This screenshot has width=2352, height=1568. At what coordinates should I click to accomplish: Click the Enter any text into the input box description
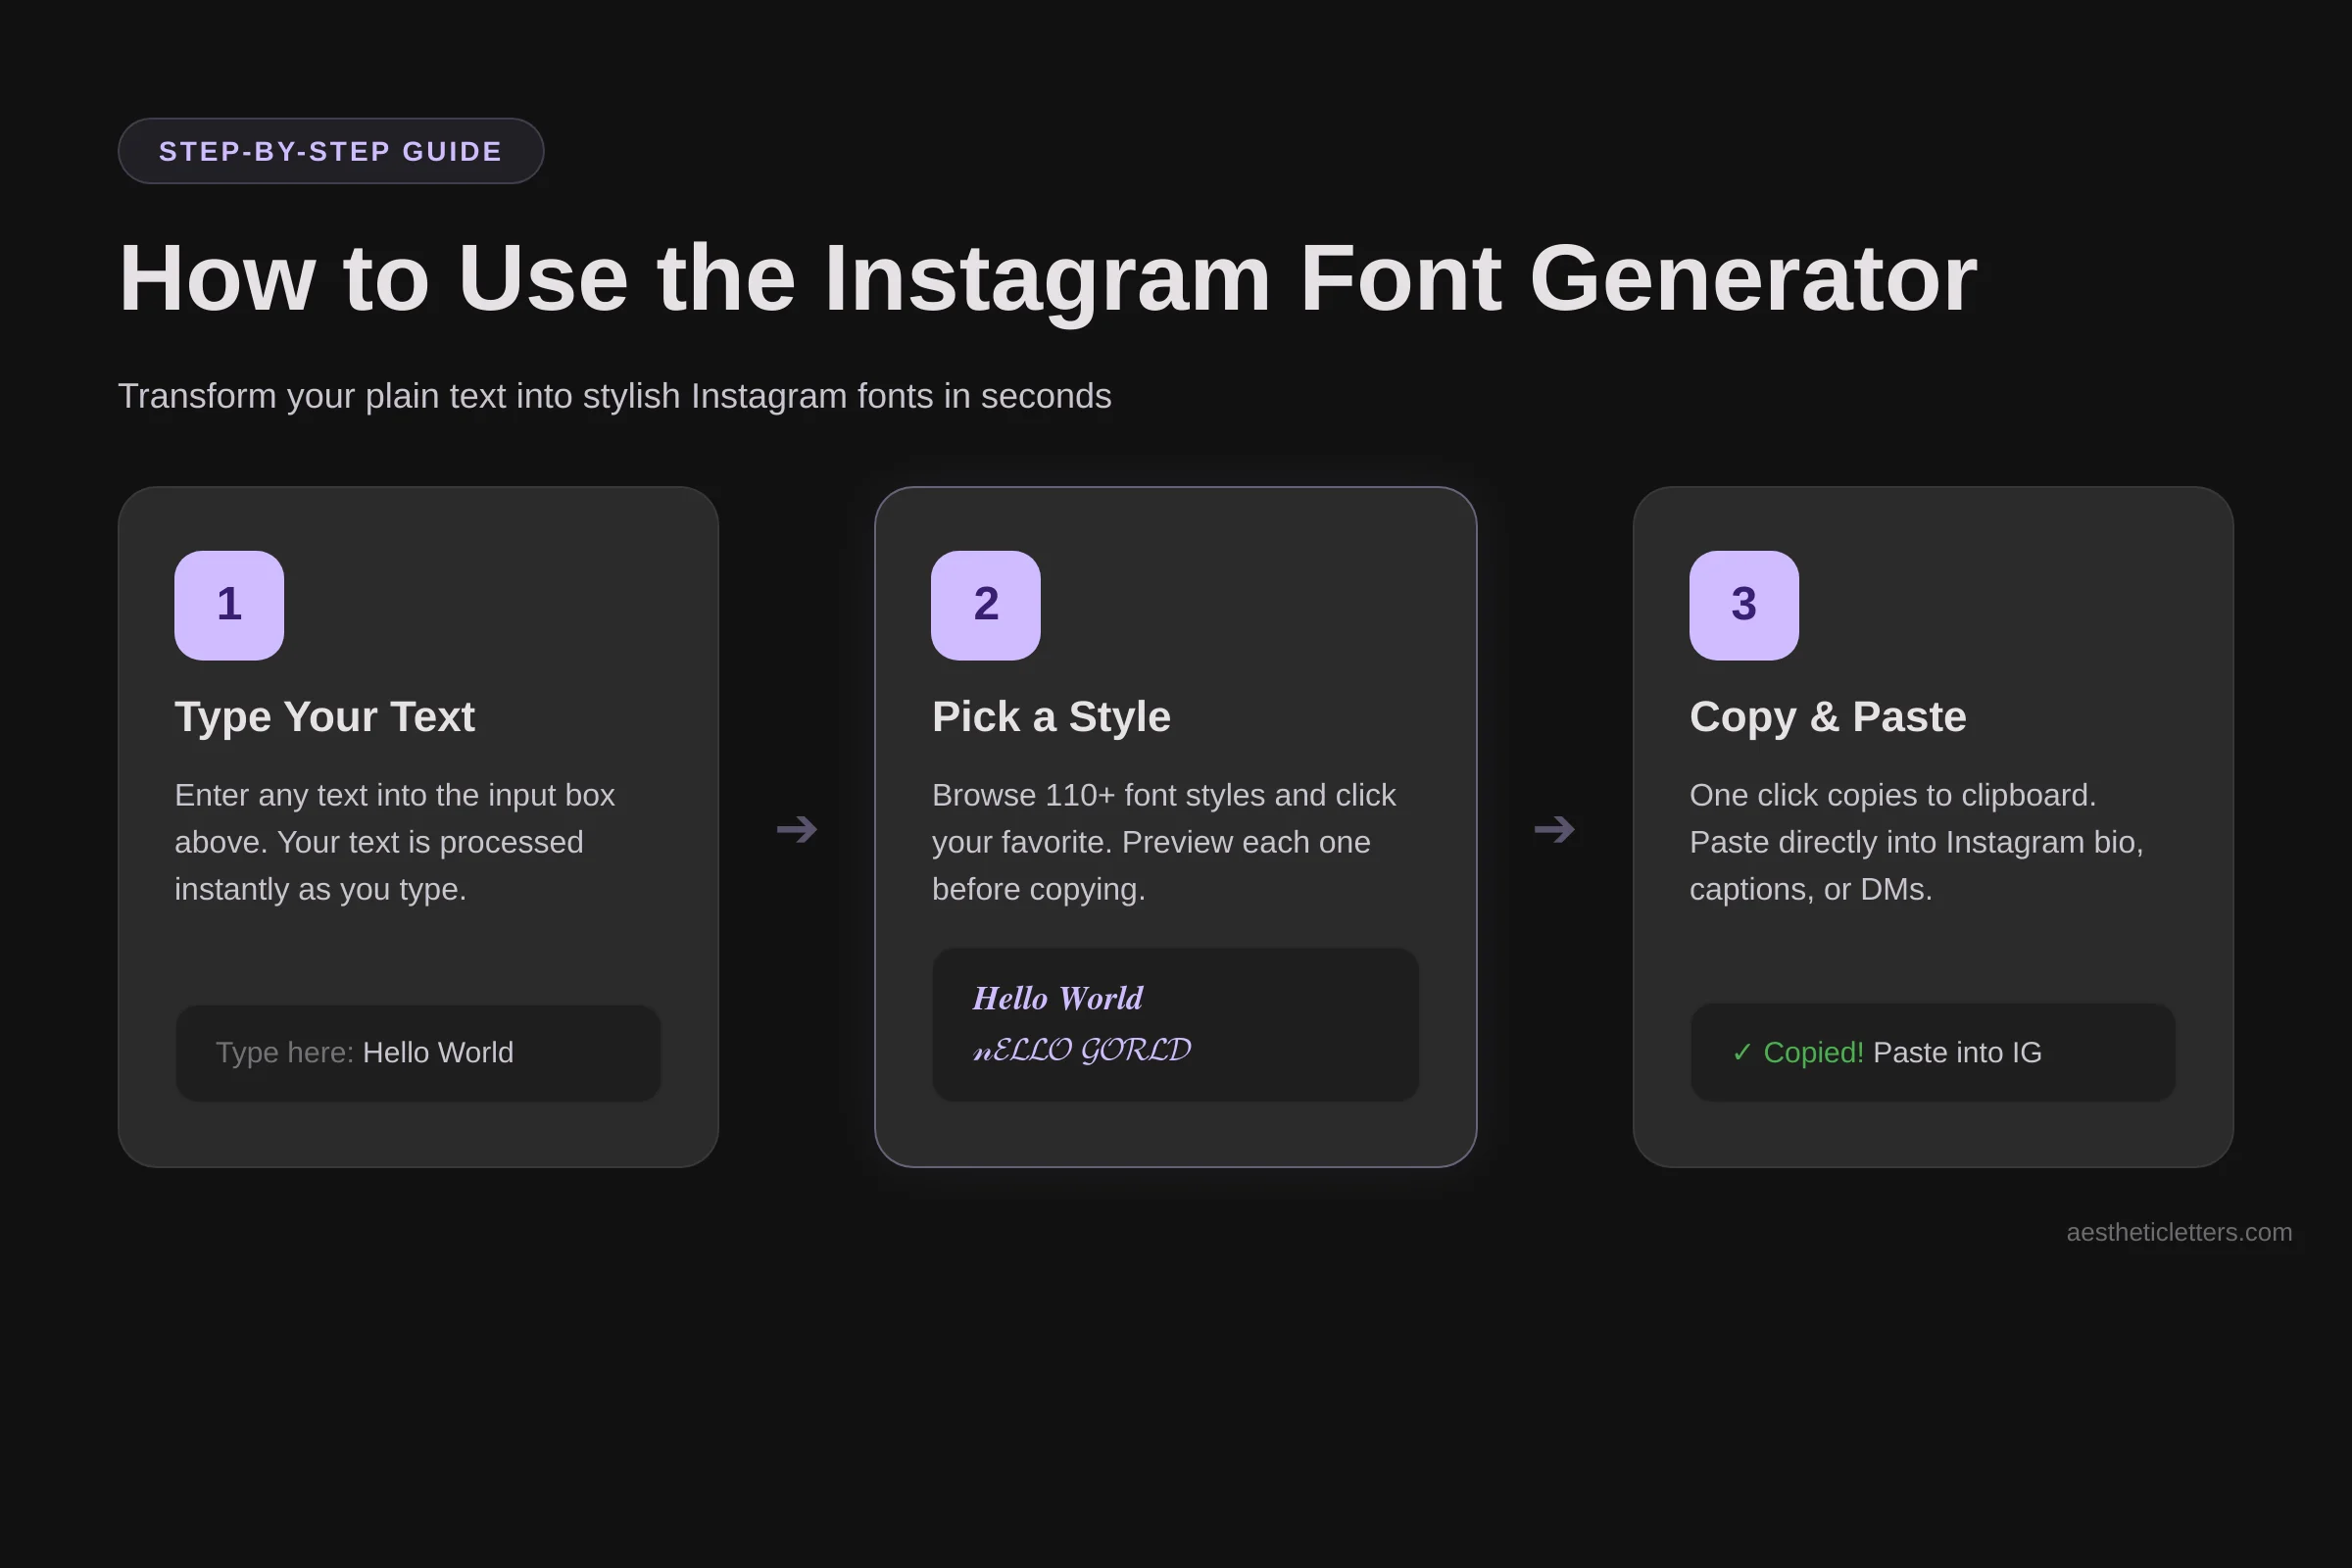click(395, 842)
